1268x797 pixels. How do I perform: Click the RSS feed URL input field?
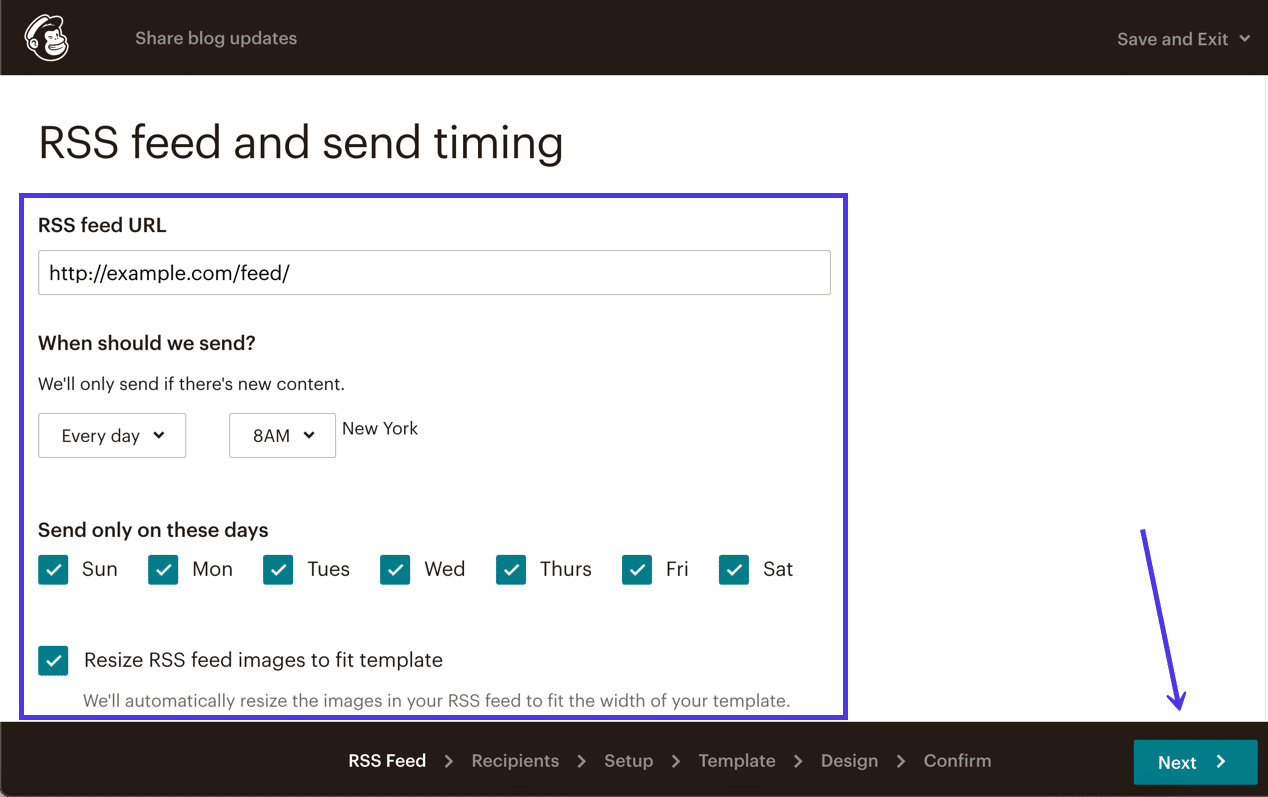tap(434, 272)
